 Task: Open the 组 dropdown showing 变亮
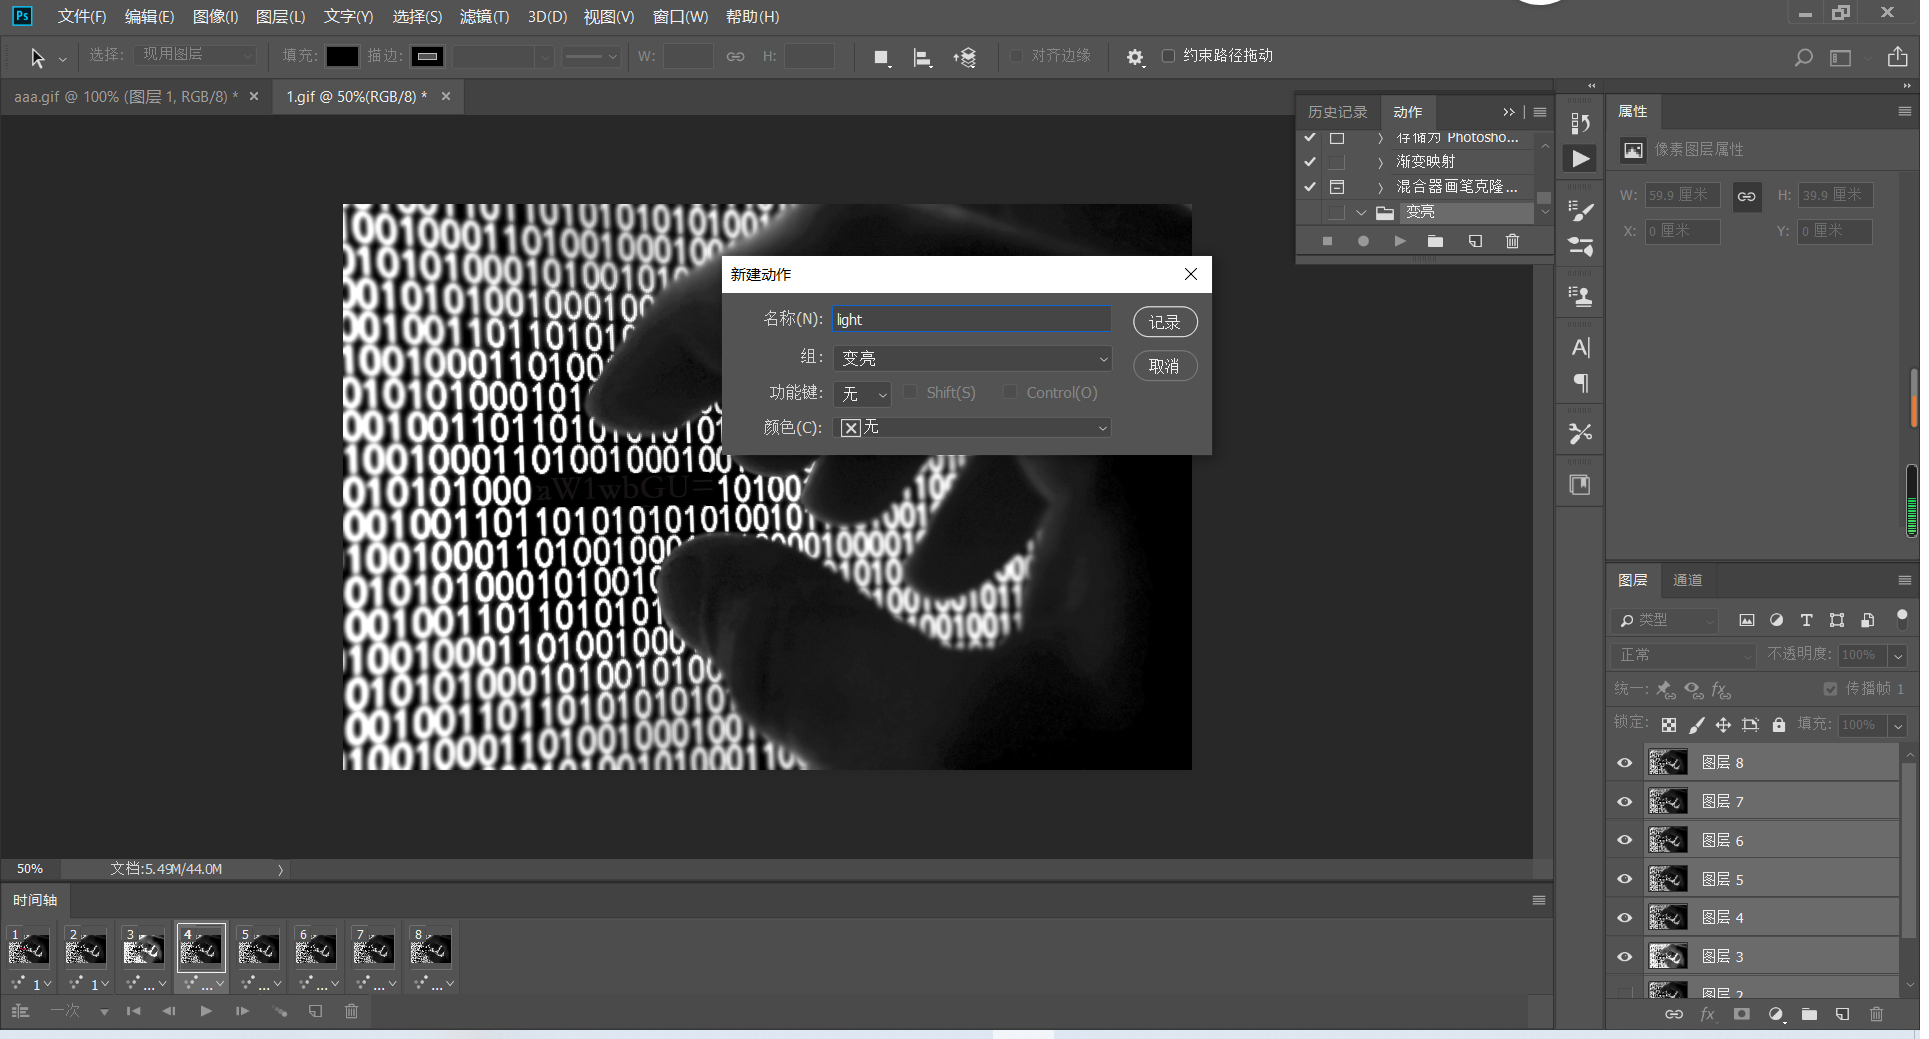coord(972,358)
